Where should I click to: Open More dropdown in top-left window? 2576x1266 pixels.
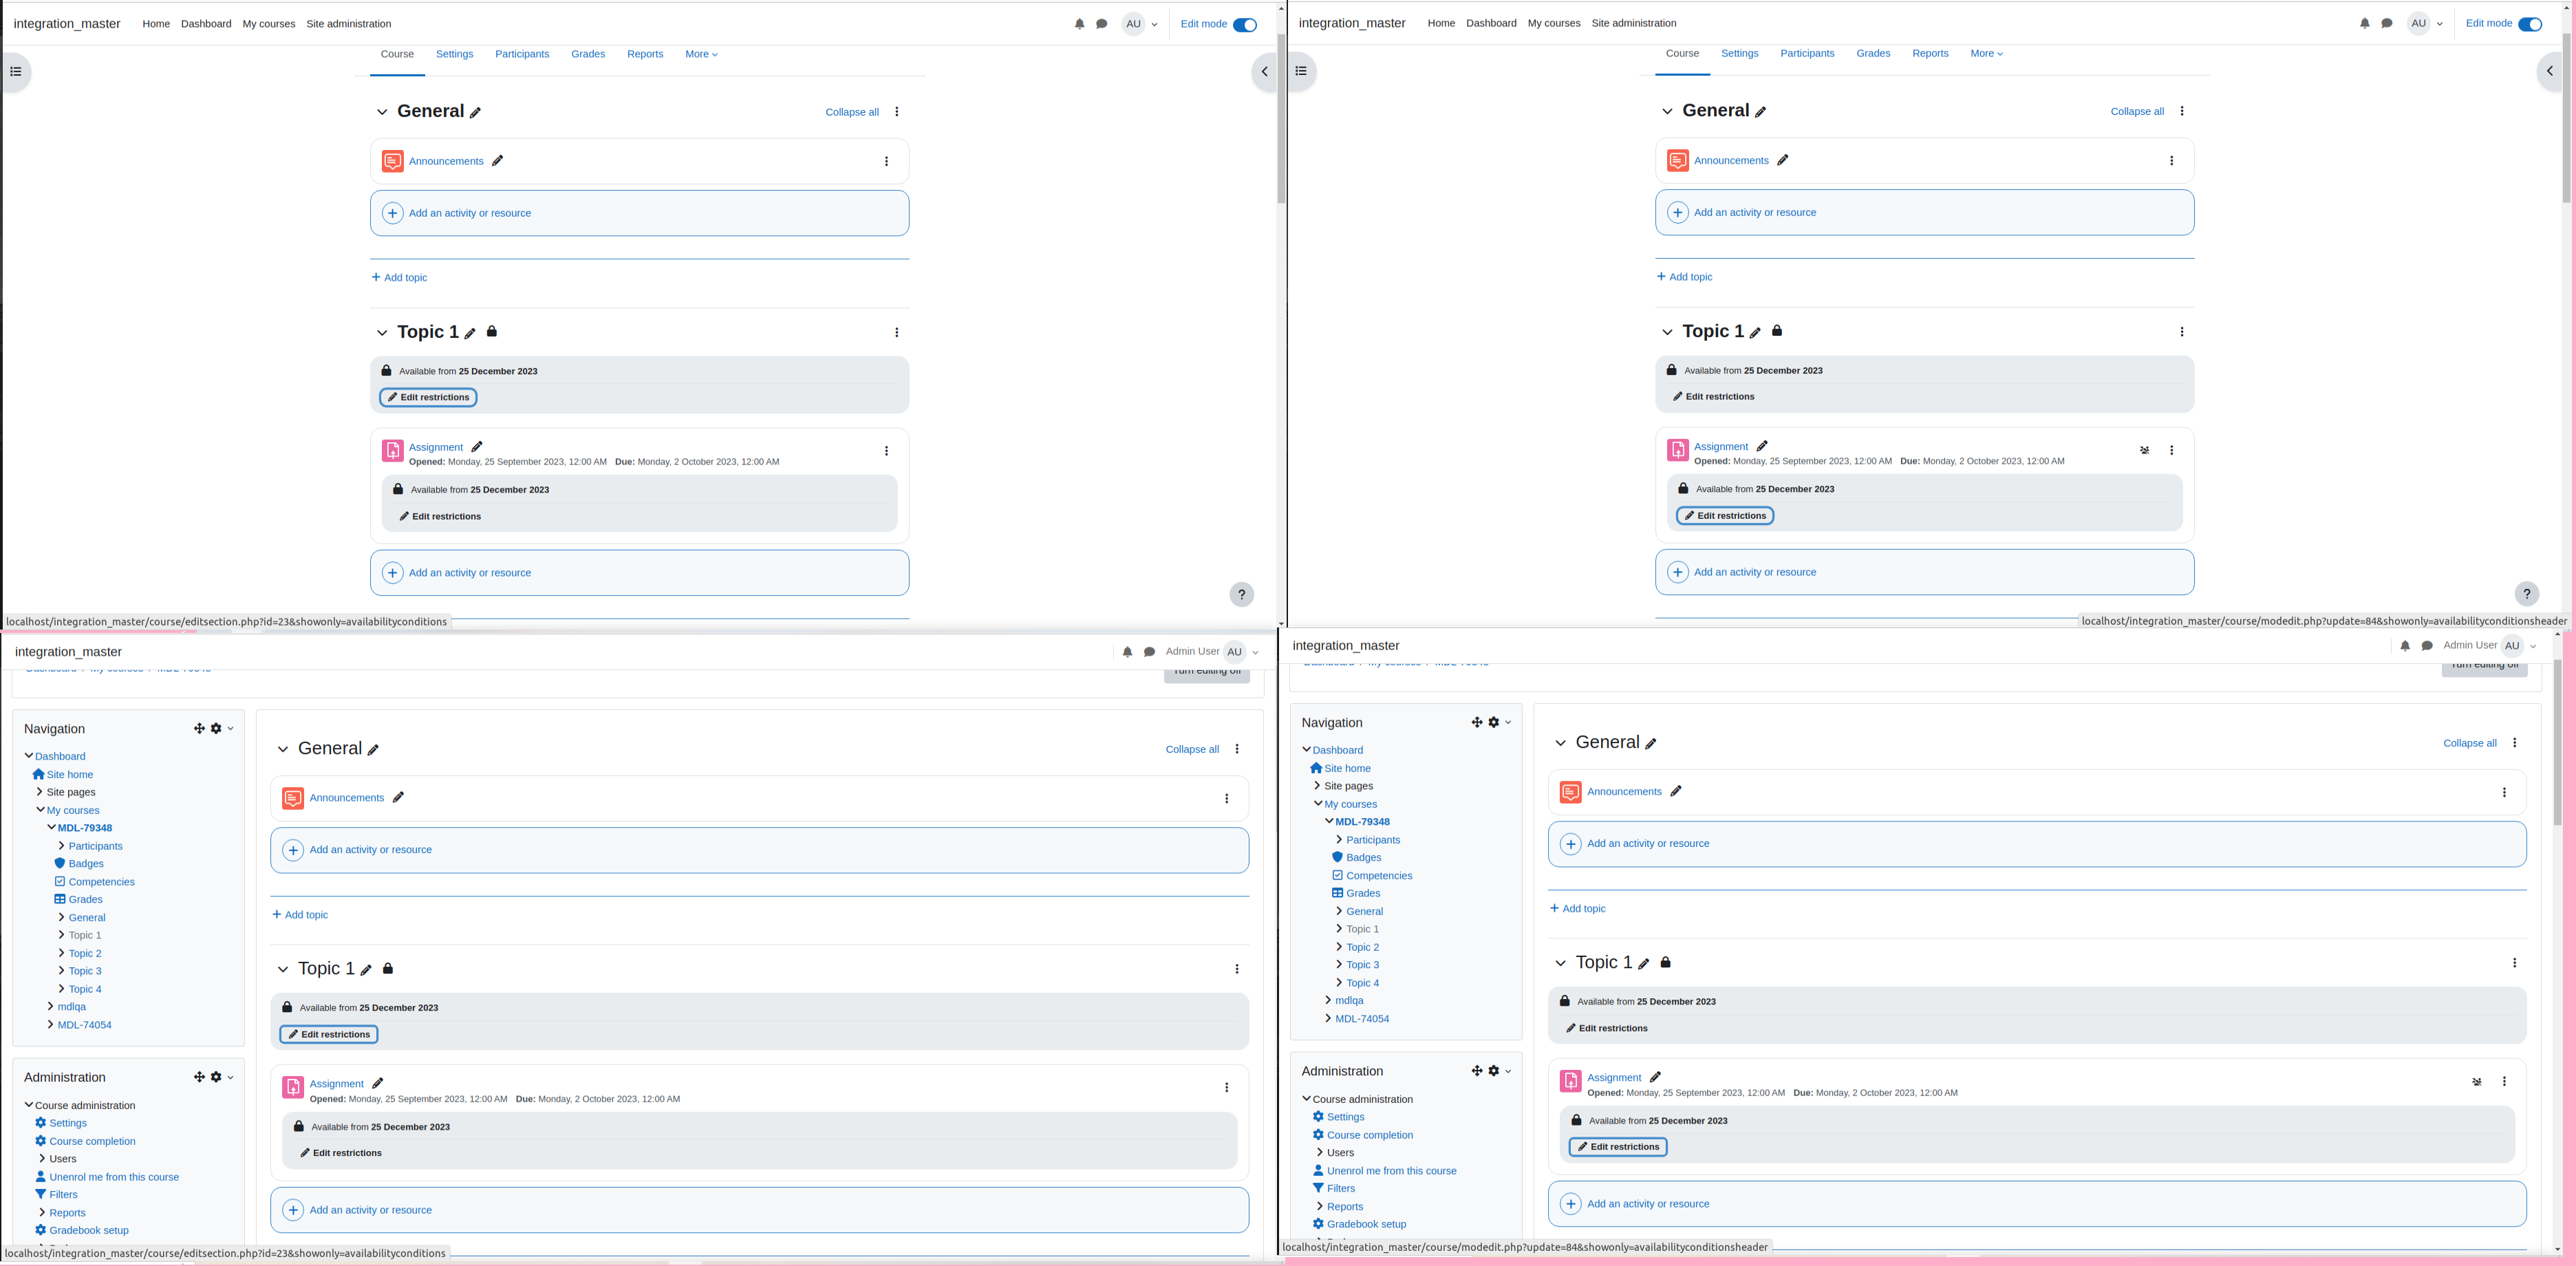click(x=701, y=54)
